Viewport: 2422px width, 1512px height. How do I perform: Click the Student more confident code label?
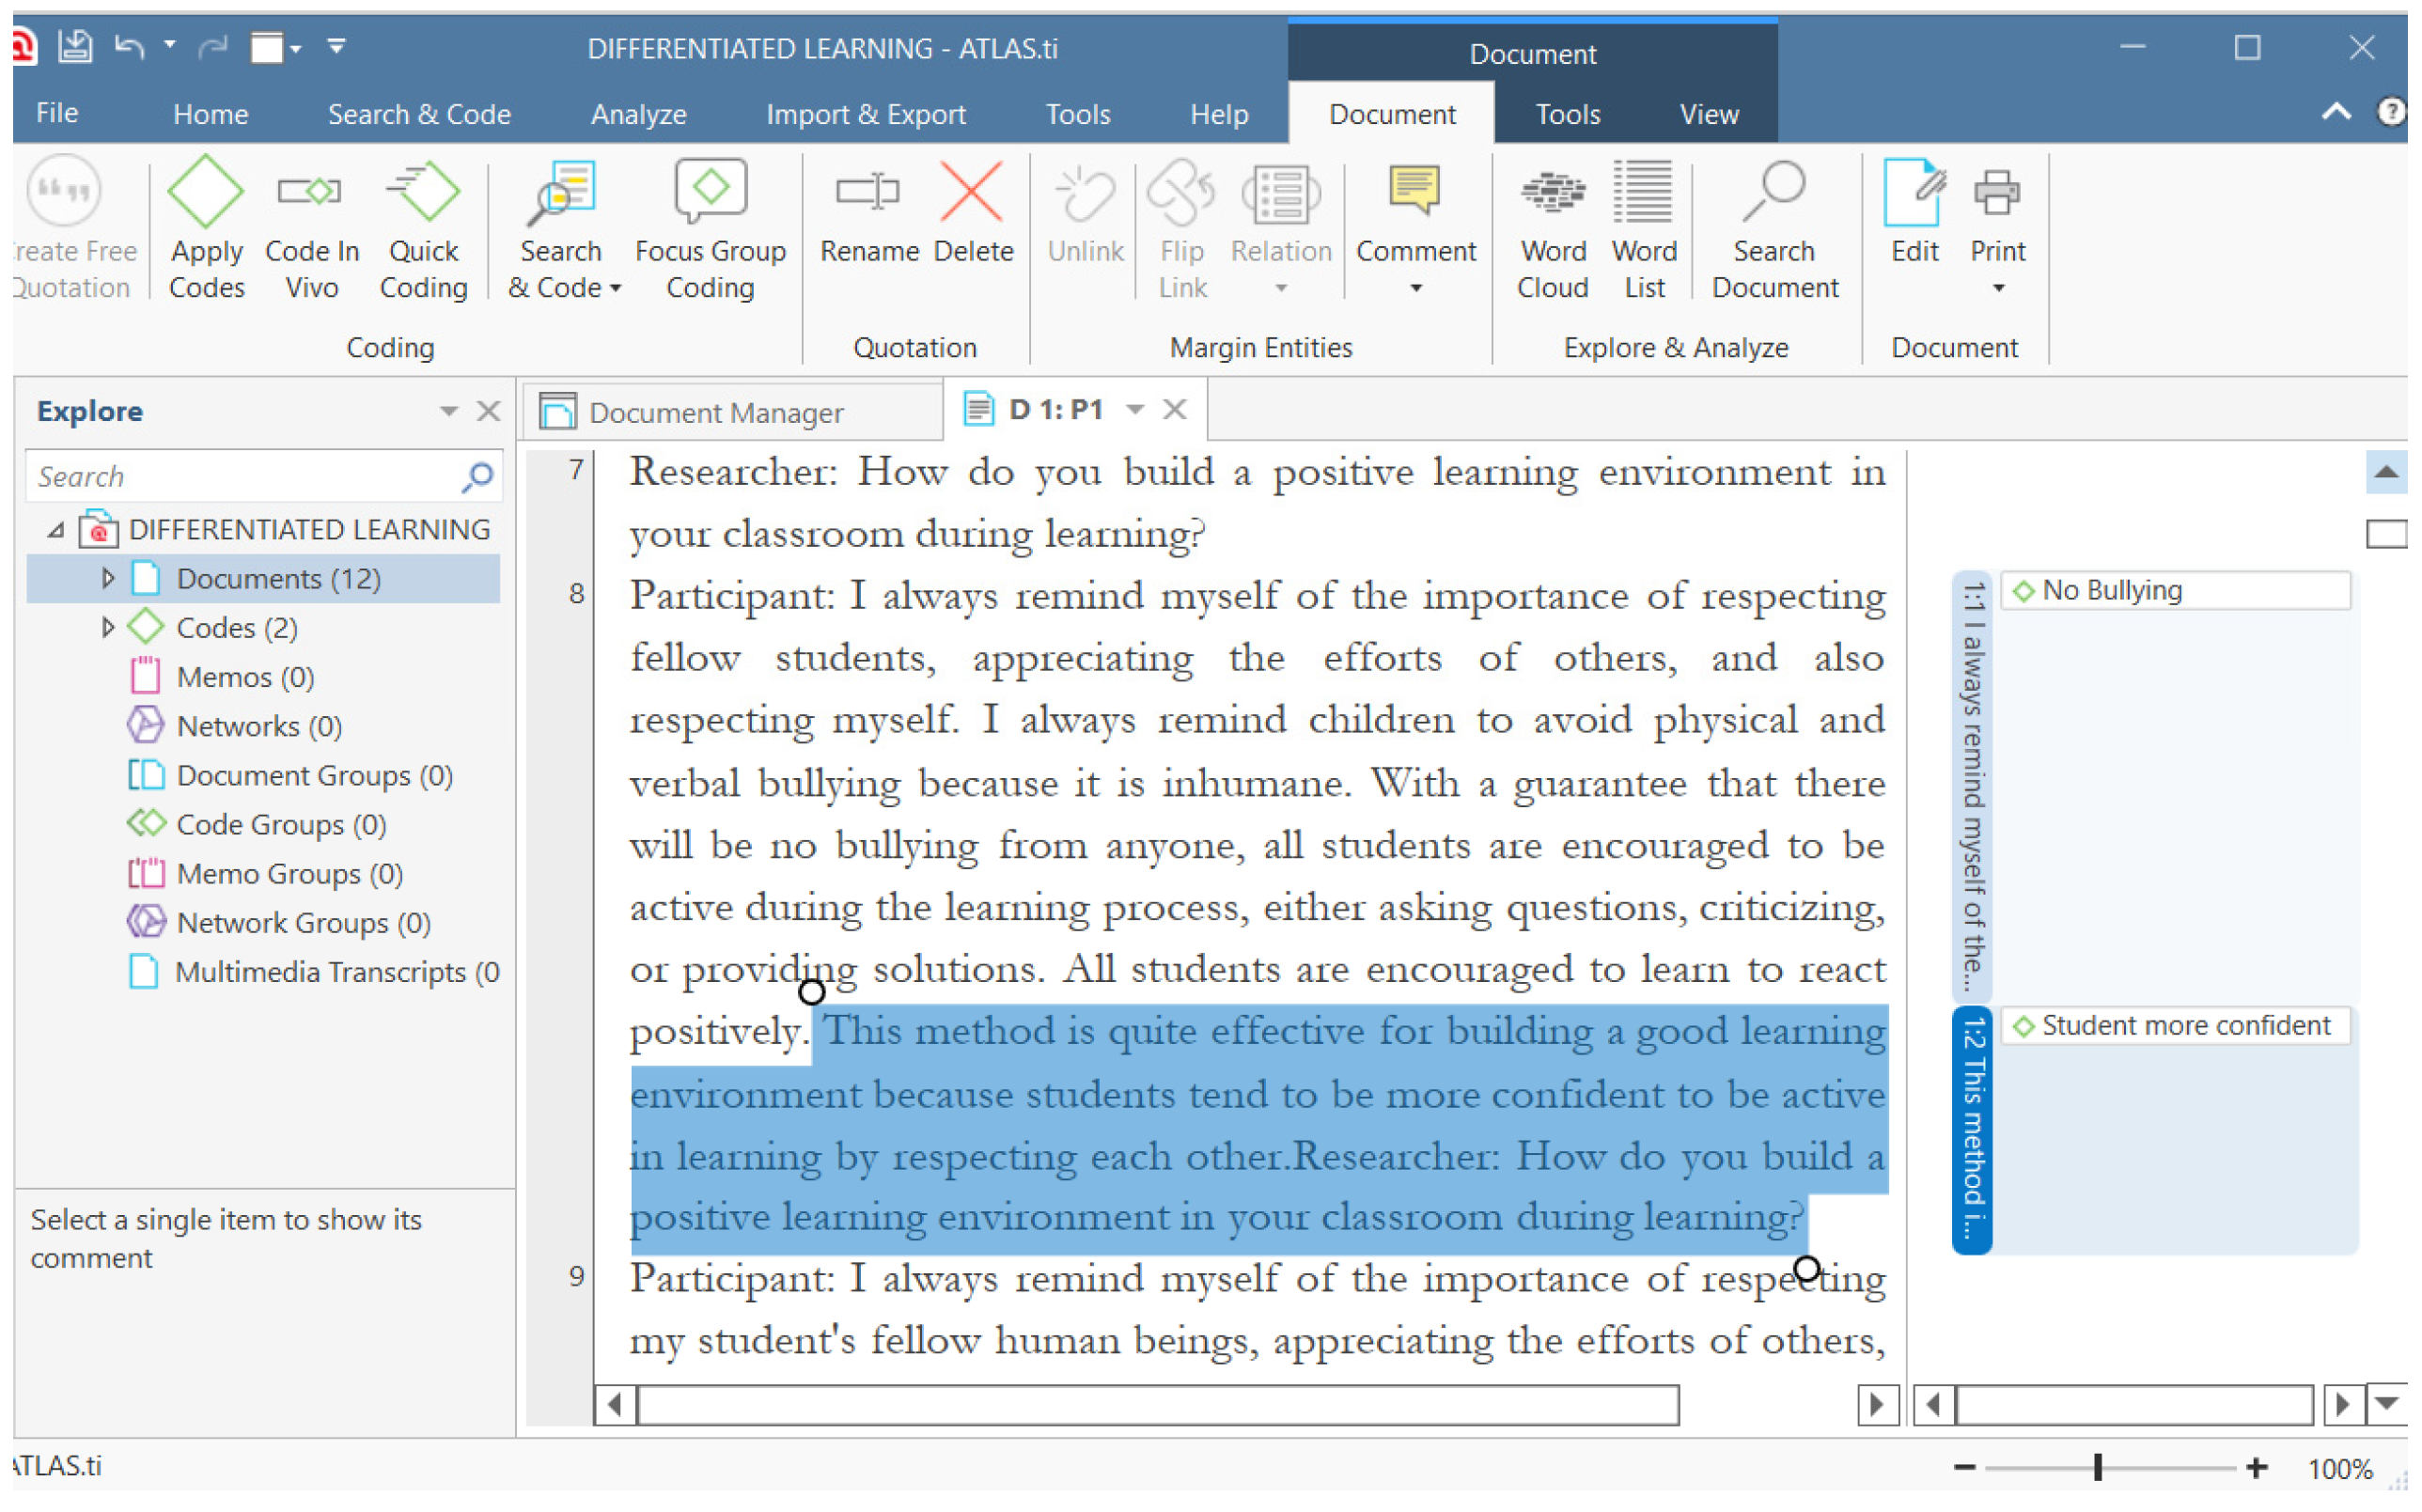(x=2184, y=1026)
